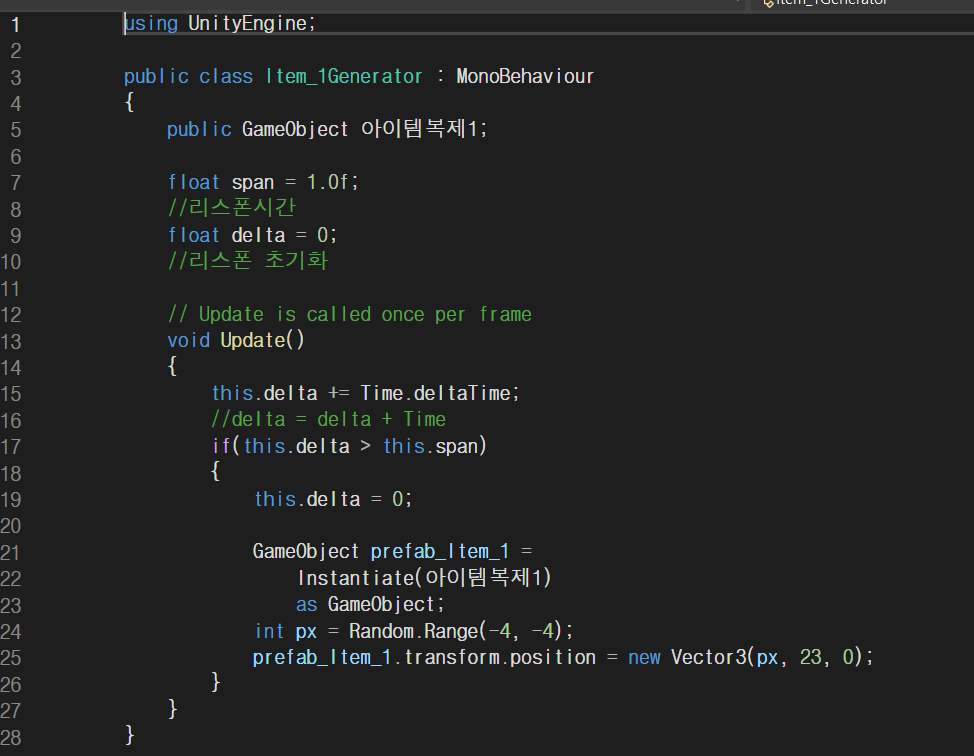
Task: Click 'prefab_Item_1.transform.position' on line 25
Action: click(x=424, y=657)
